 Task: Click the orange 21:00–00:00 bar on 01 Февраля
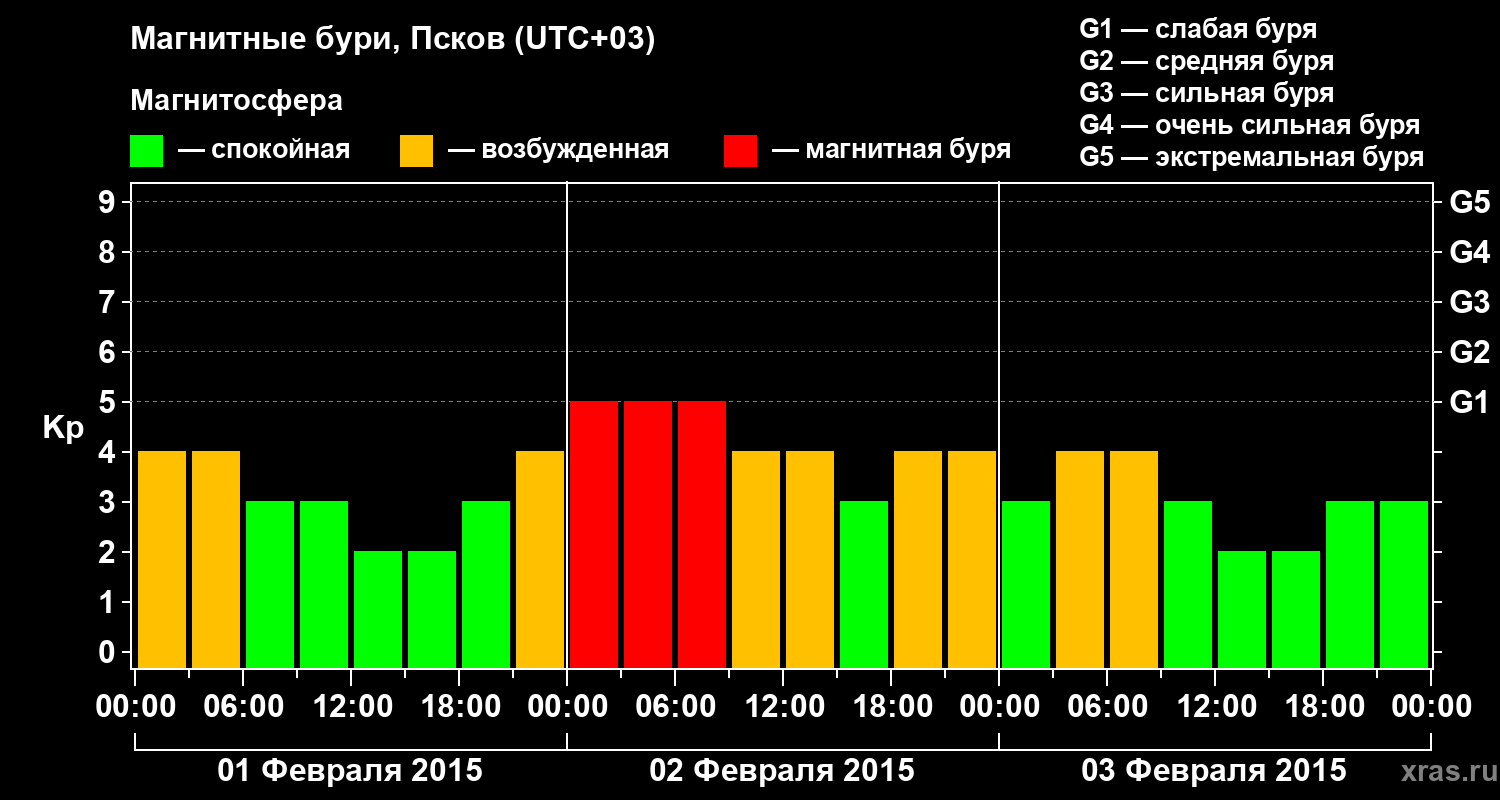pos(540,560)
